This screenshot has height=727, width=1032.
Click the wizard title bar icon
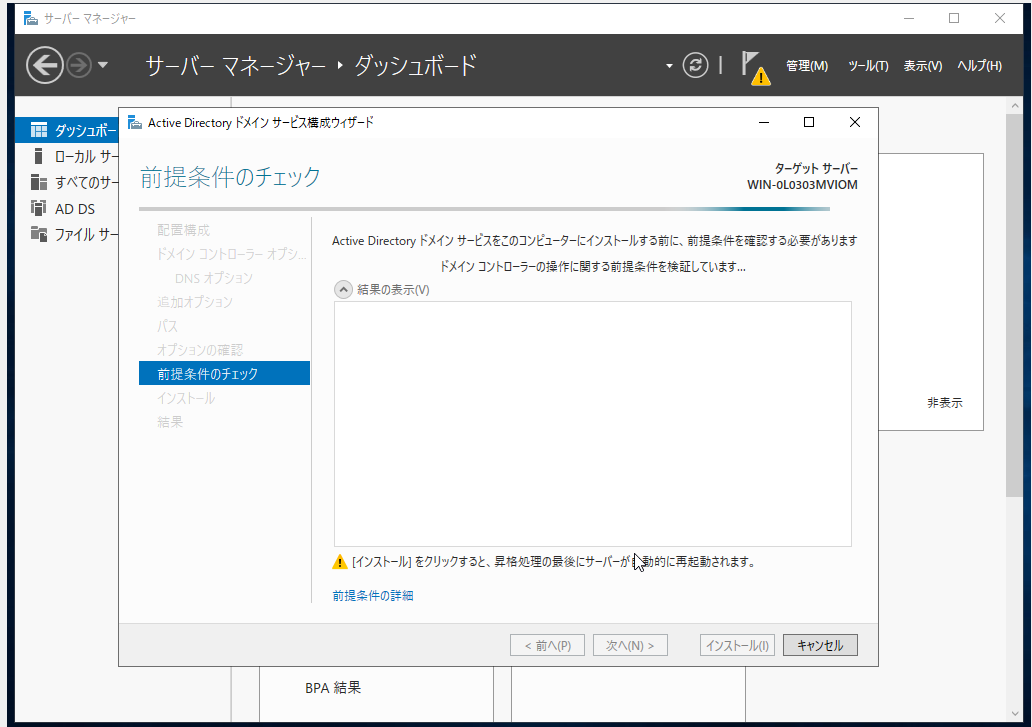[135, 122]
